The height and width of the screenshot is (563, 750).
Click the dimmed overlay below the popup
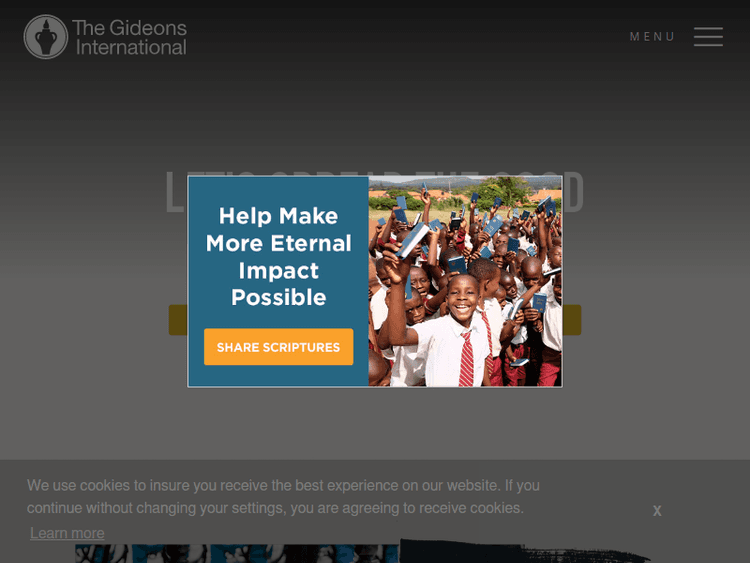pos(375,423)
